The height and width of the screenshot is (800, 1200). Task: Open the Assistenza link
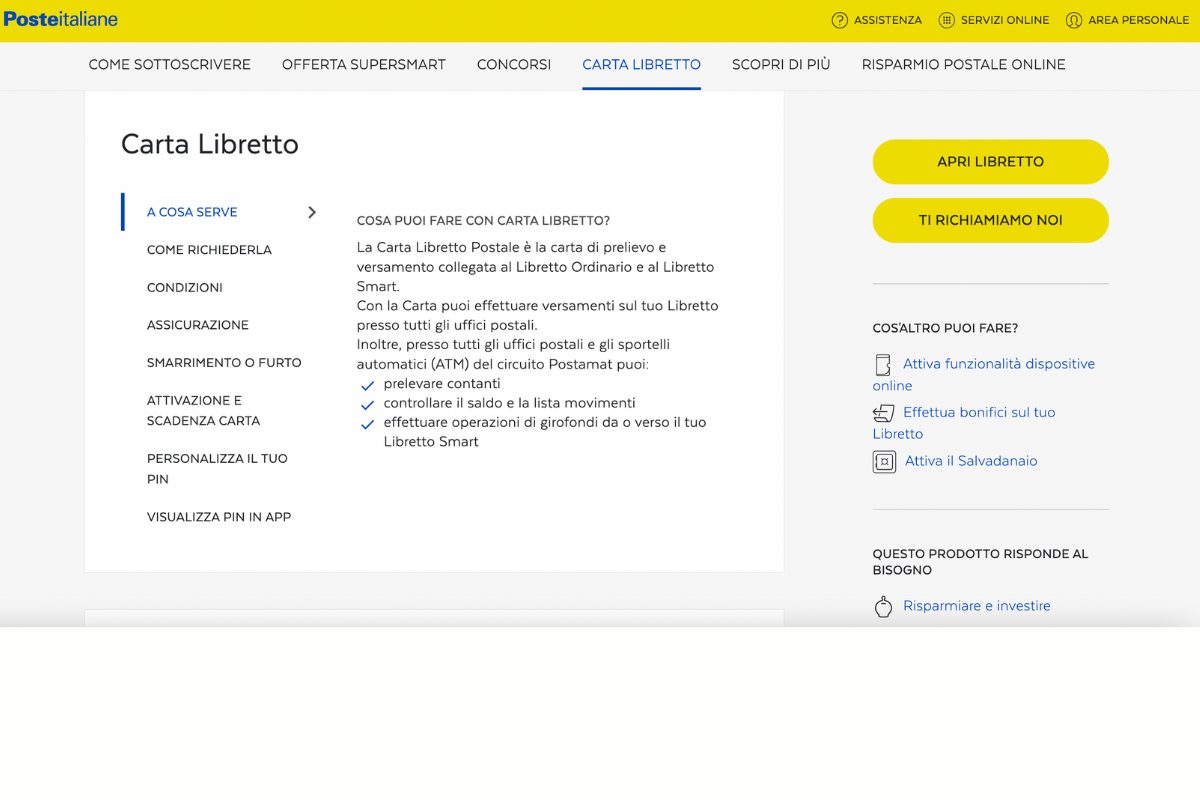click(x=888, y=20)
